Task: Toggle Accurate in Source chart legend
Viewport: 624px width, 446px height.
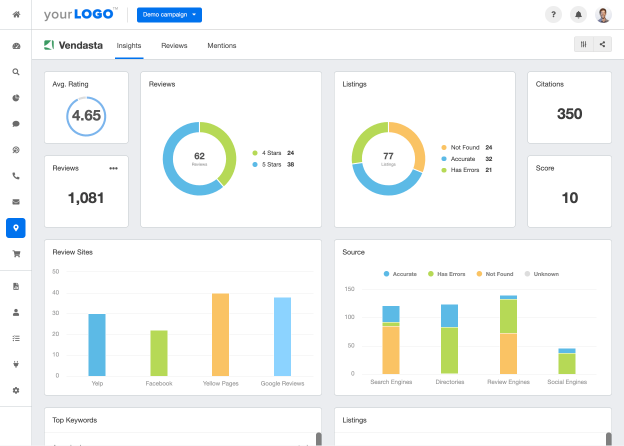Action: 400,274
